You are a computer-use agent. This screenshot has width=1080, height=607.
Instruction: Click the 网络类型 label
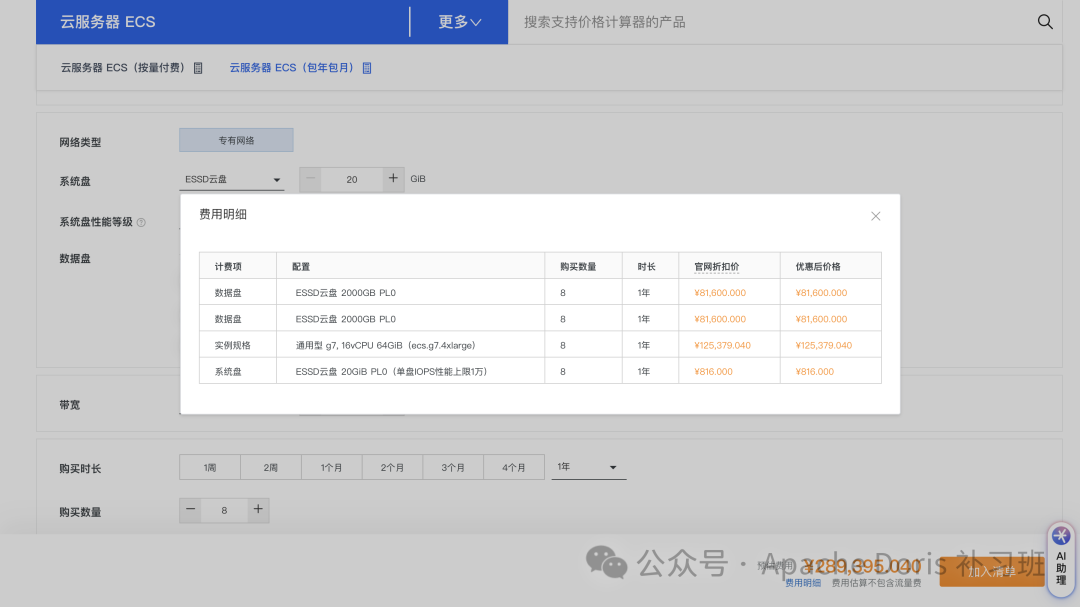tap(80, 142)
